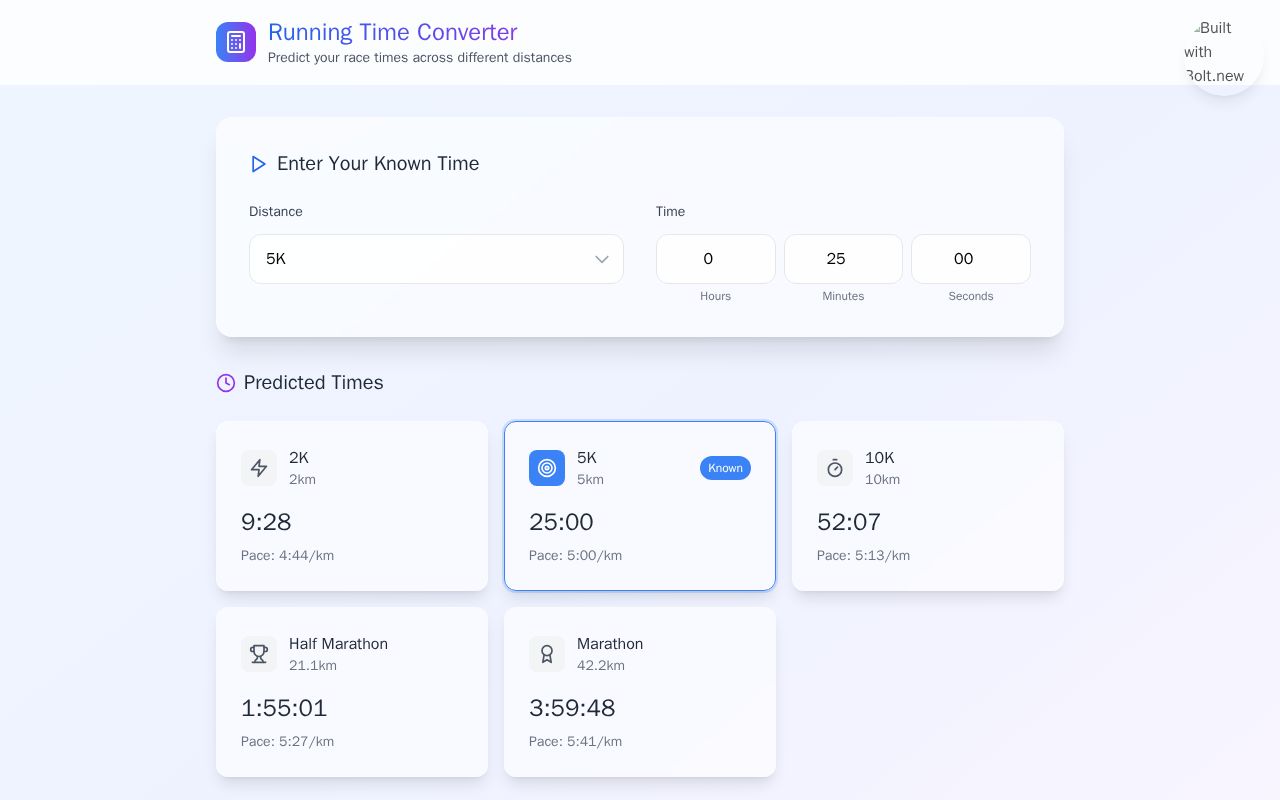Click the play triangle icon beside Enter Your Known Time
This screenshot has width=1280, height=800.
click(x=258, y=164)
